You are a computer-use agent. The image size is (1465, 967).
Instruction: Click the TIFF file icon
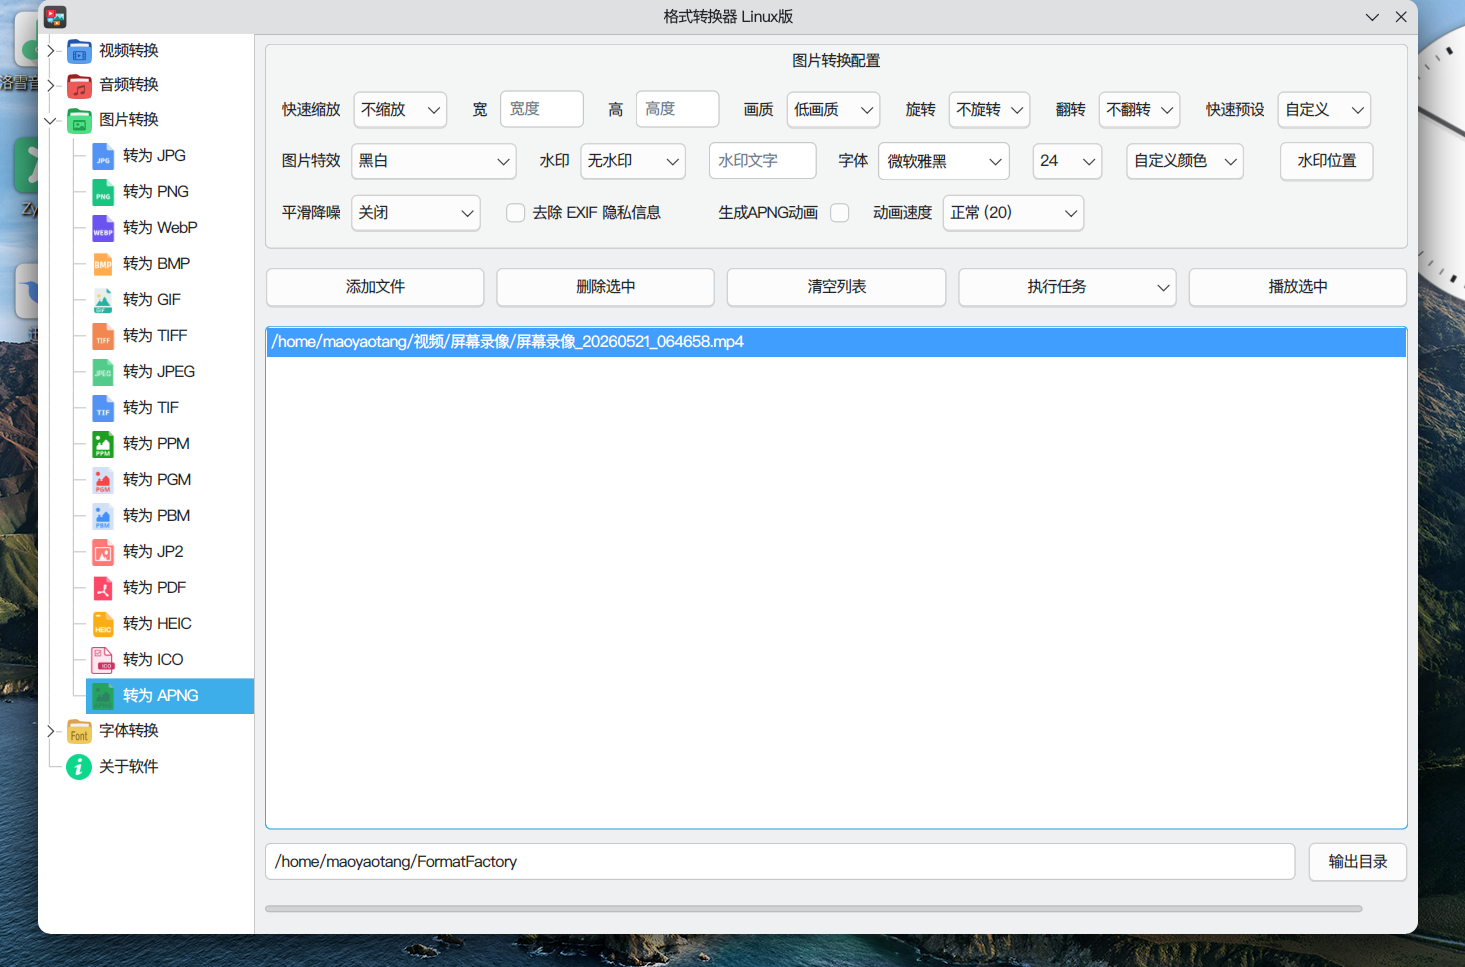(x=103, y=337)
